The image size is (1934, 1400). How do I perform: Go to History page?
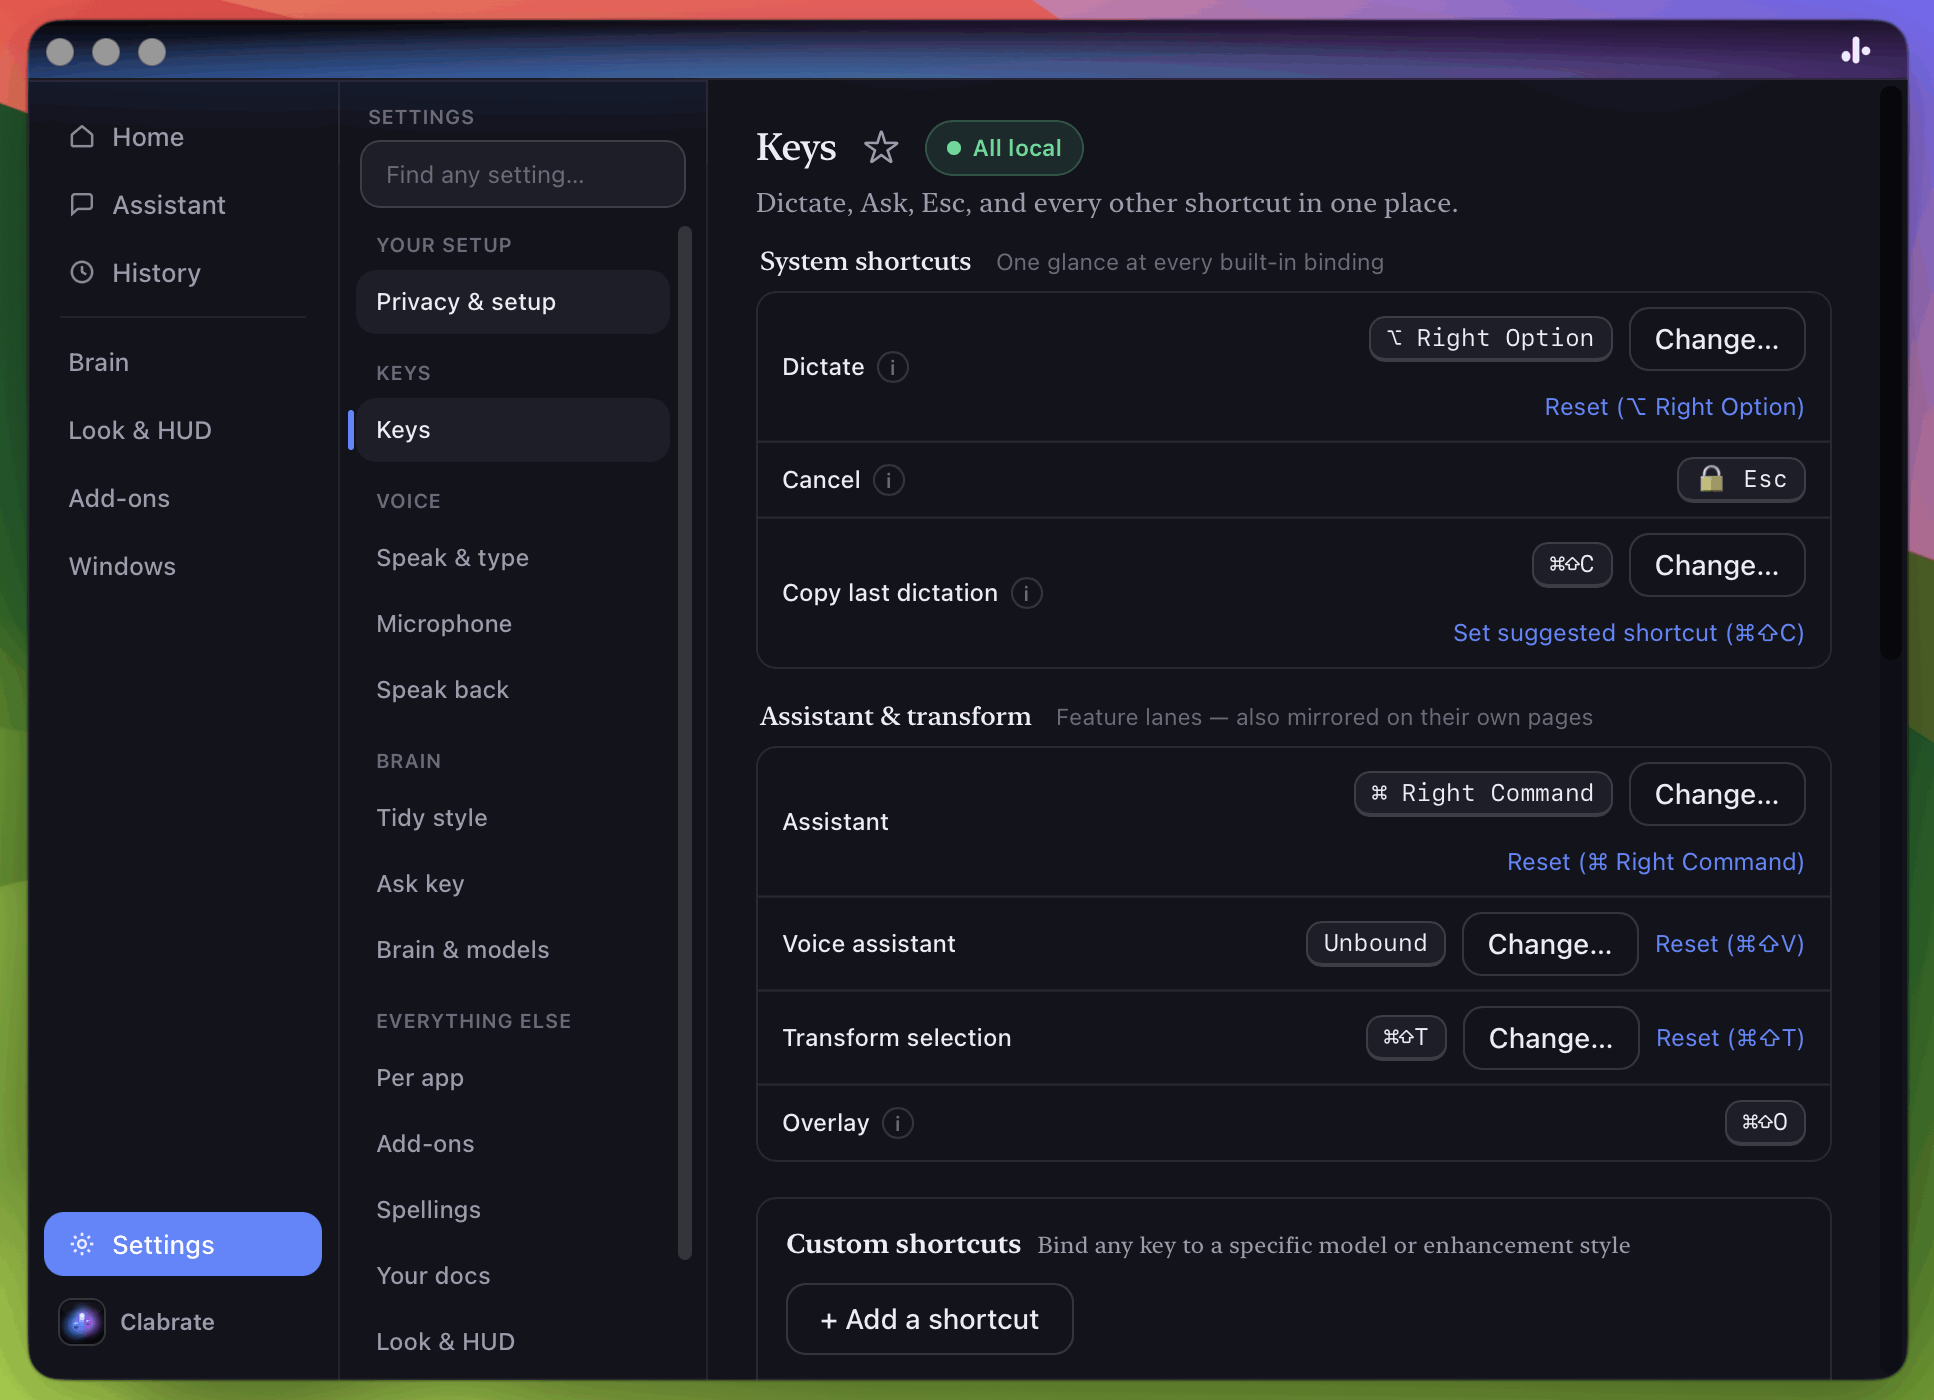pos(156,272)
